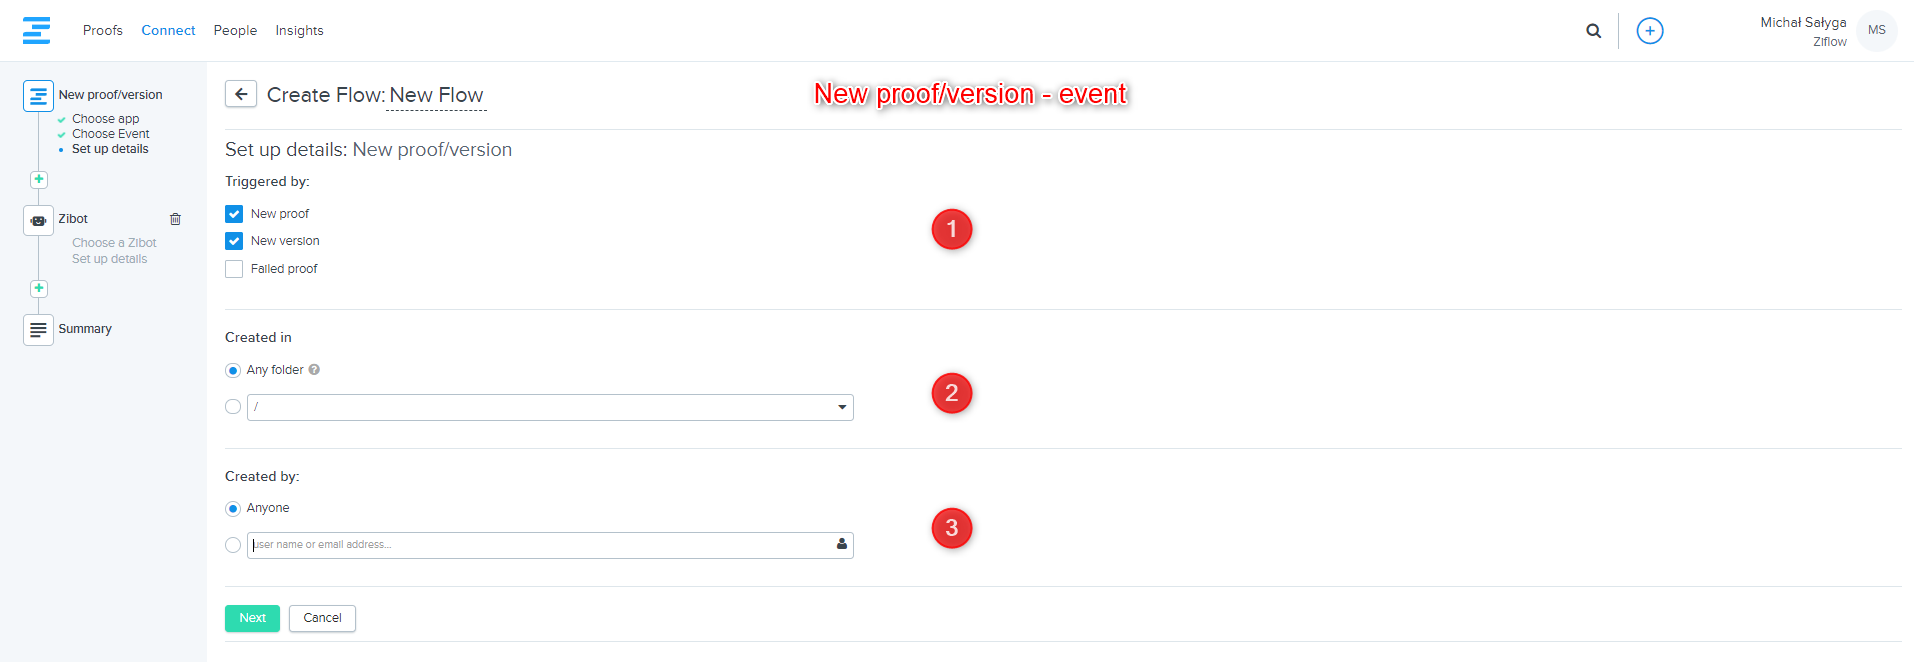Click the Summary step icon
Screen dimensions: 1914x662
38,329
